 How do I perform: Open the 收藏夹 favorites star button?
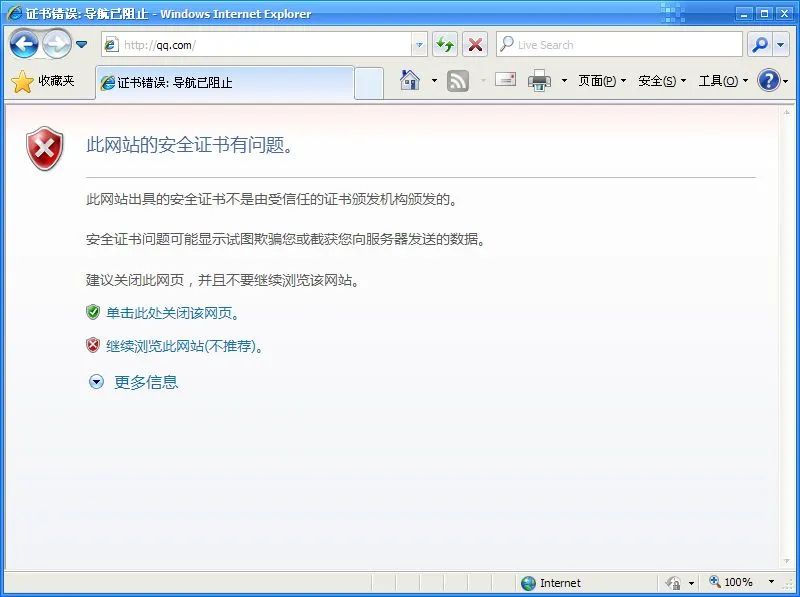[x=43, y=81]
